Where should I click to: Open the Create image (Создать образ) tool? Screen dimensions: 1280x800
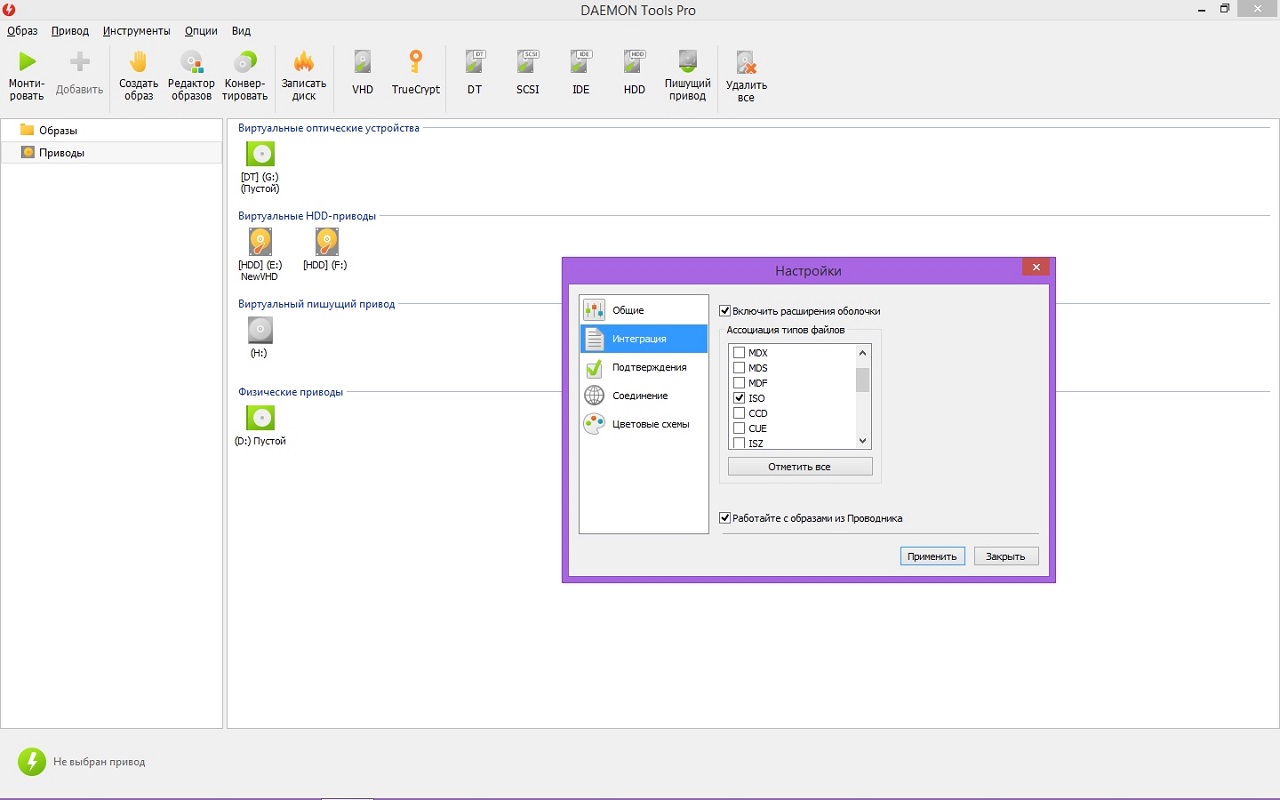pyautogui.click(x=138, y=75)
